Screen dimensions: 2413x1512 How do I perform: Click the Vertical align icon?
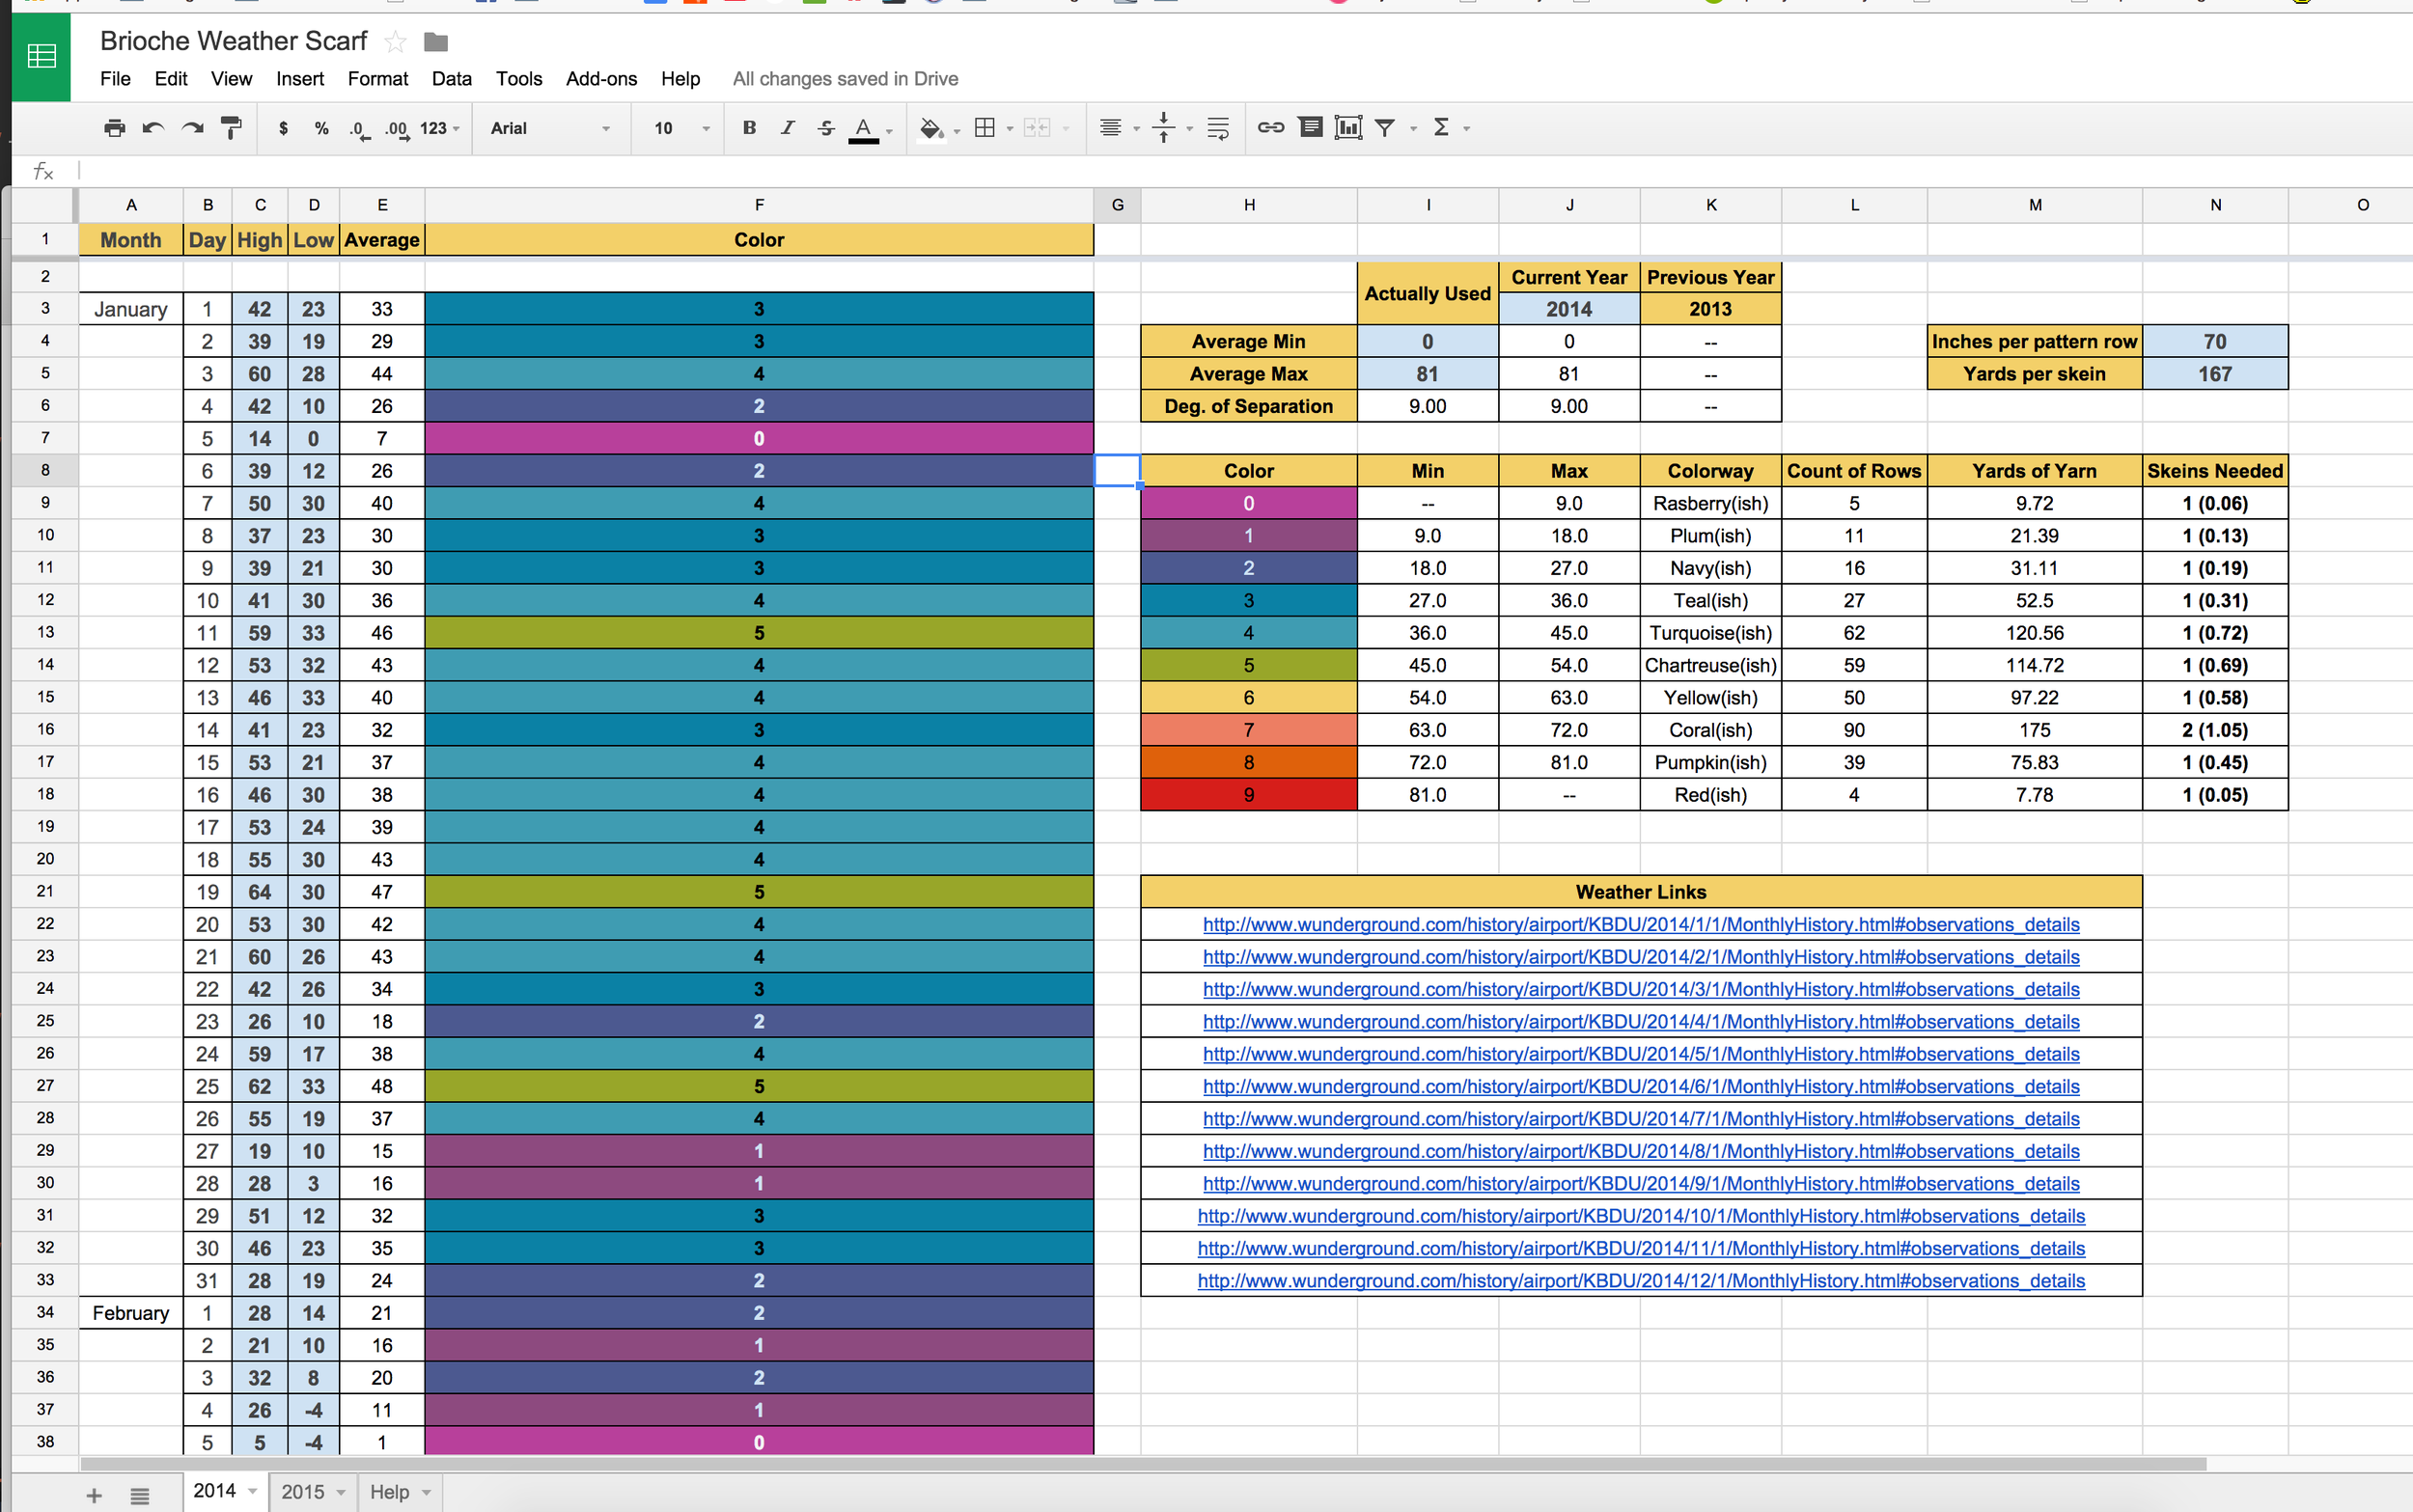click(x=1163, y=128)
